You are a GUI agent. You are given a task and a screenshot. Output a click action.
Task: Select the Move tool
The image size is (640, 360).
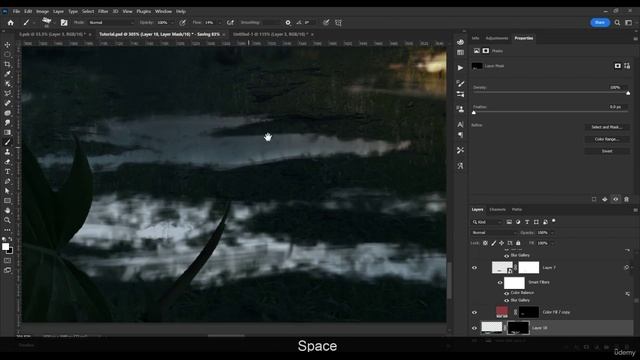7,44
